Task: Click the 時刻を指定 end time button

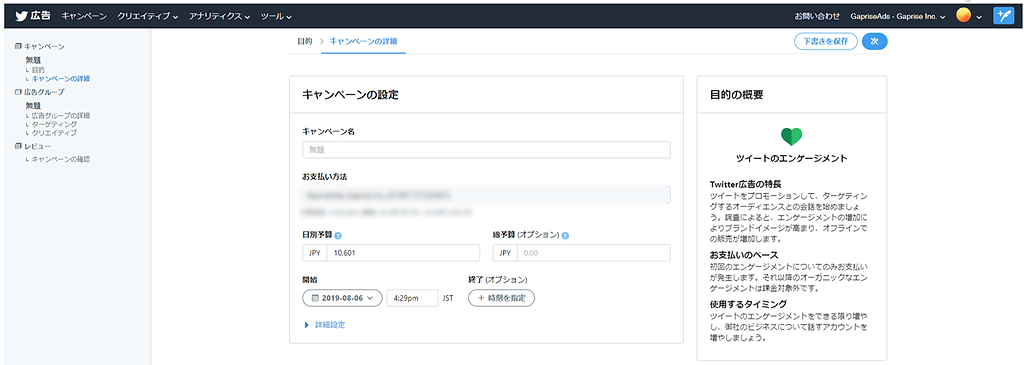Action: pyautogui.click(x=502, y=298)
